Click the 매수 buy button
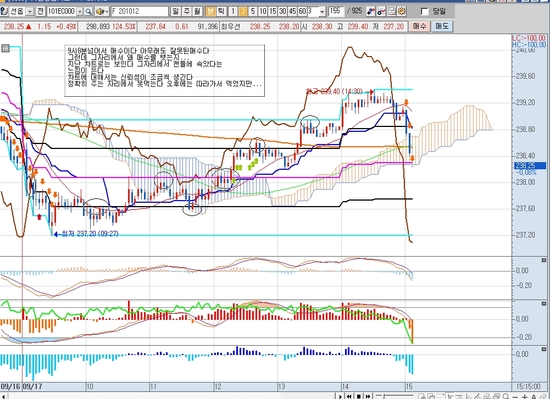Image resolution: width=550 pixels, height=399 pixels. pos(419,26)
